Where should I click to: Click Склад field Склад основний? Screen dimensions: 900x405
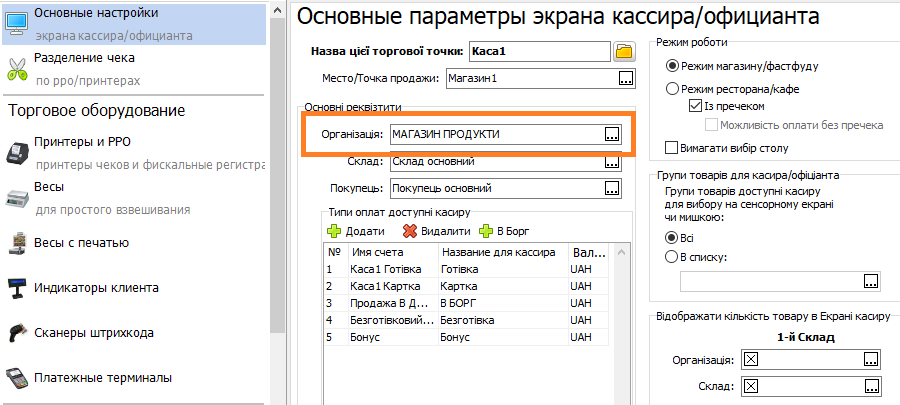click(x=506, y=162)
